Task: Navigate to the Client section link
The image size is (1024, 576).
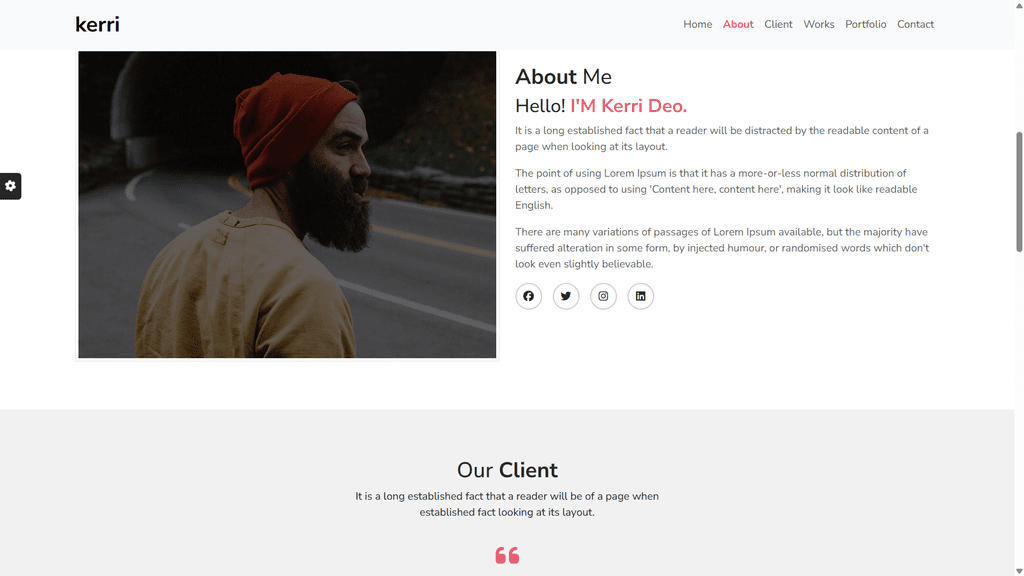Action: pos(778,24)
